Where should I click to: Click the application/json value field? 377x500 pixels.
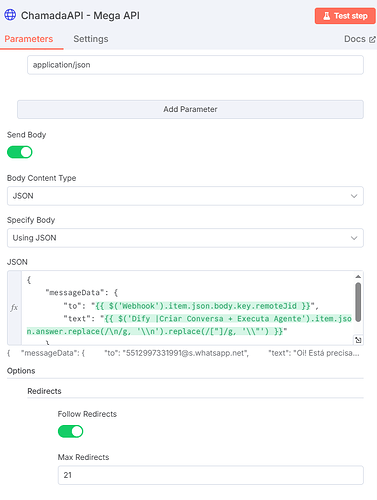[x=195, y=65]
